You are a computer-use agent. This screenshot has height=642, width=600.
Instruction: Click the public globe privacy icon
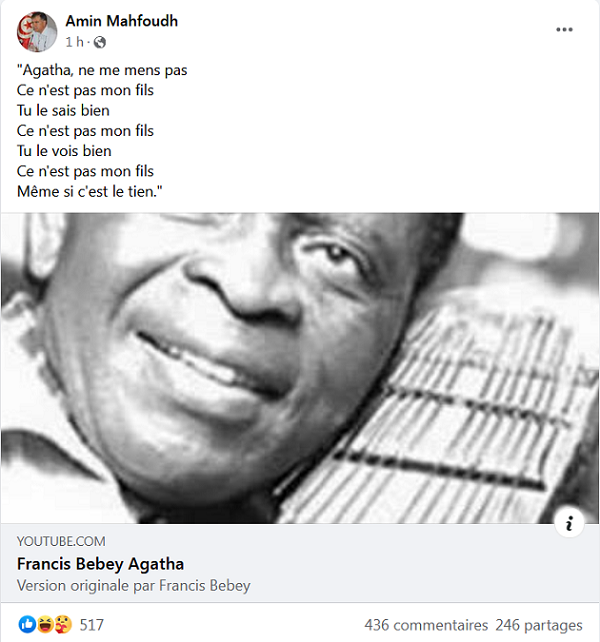(x=100, y=42)
